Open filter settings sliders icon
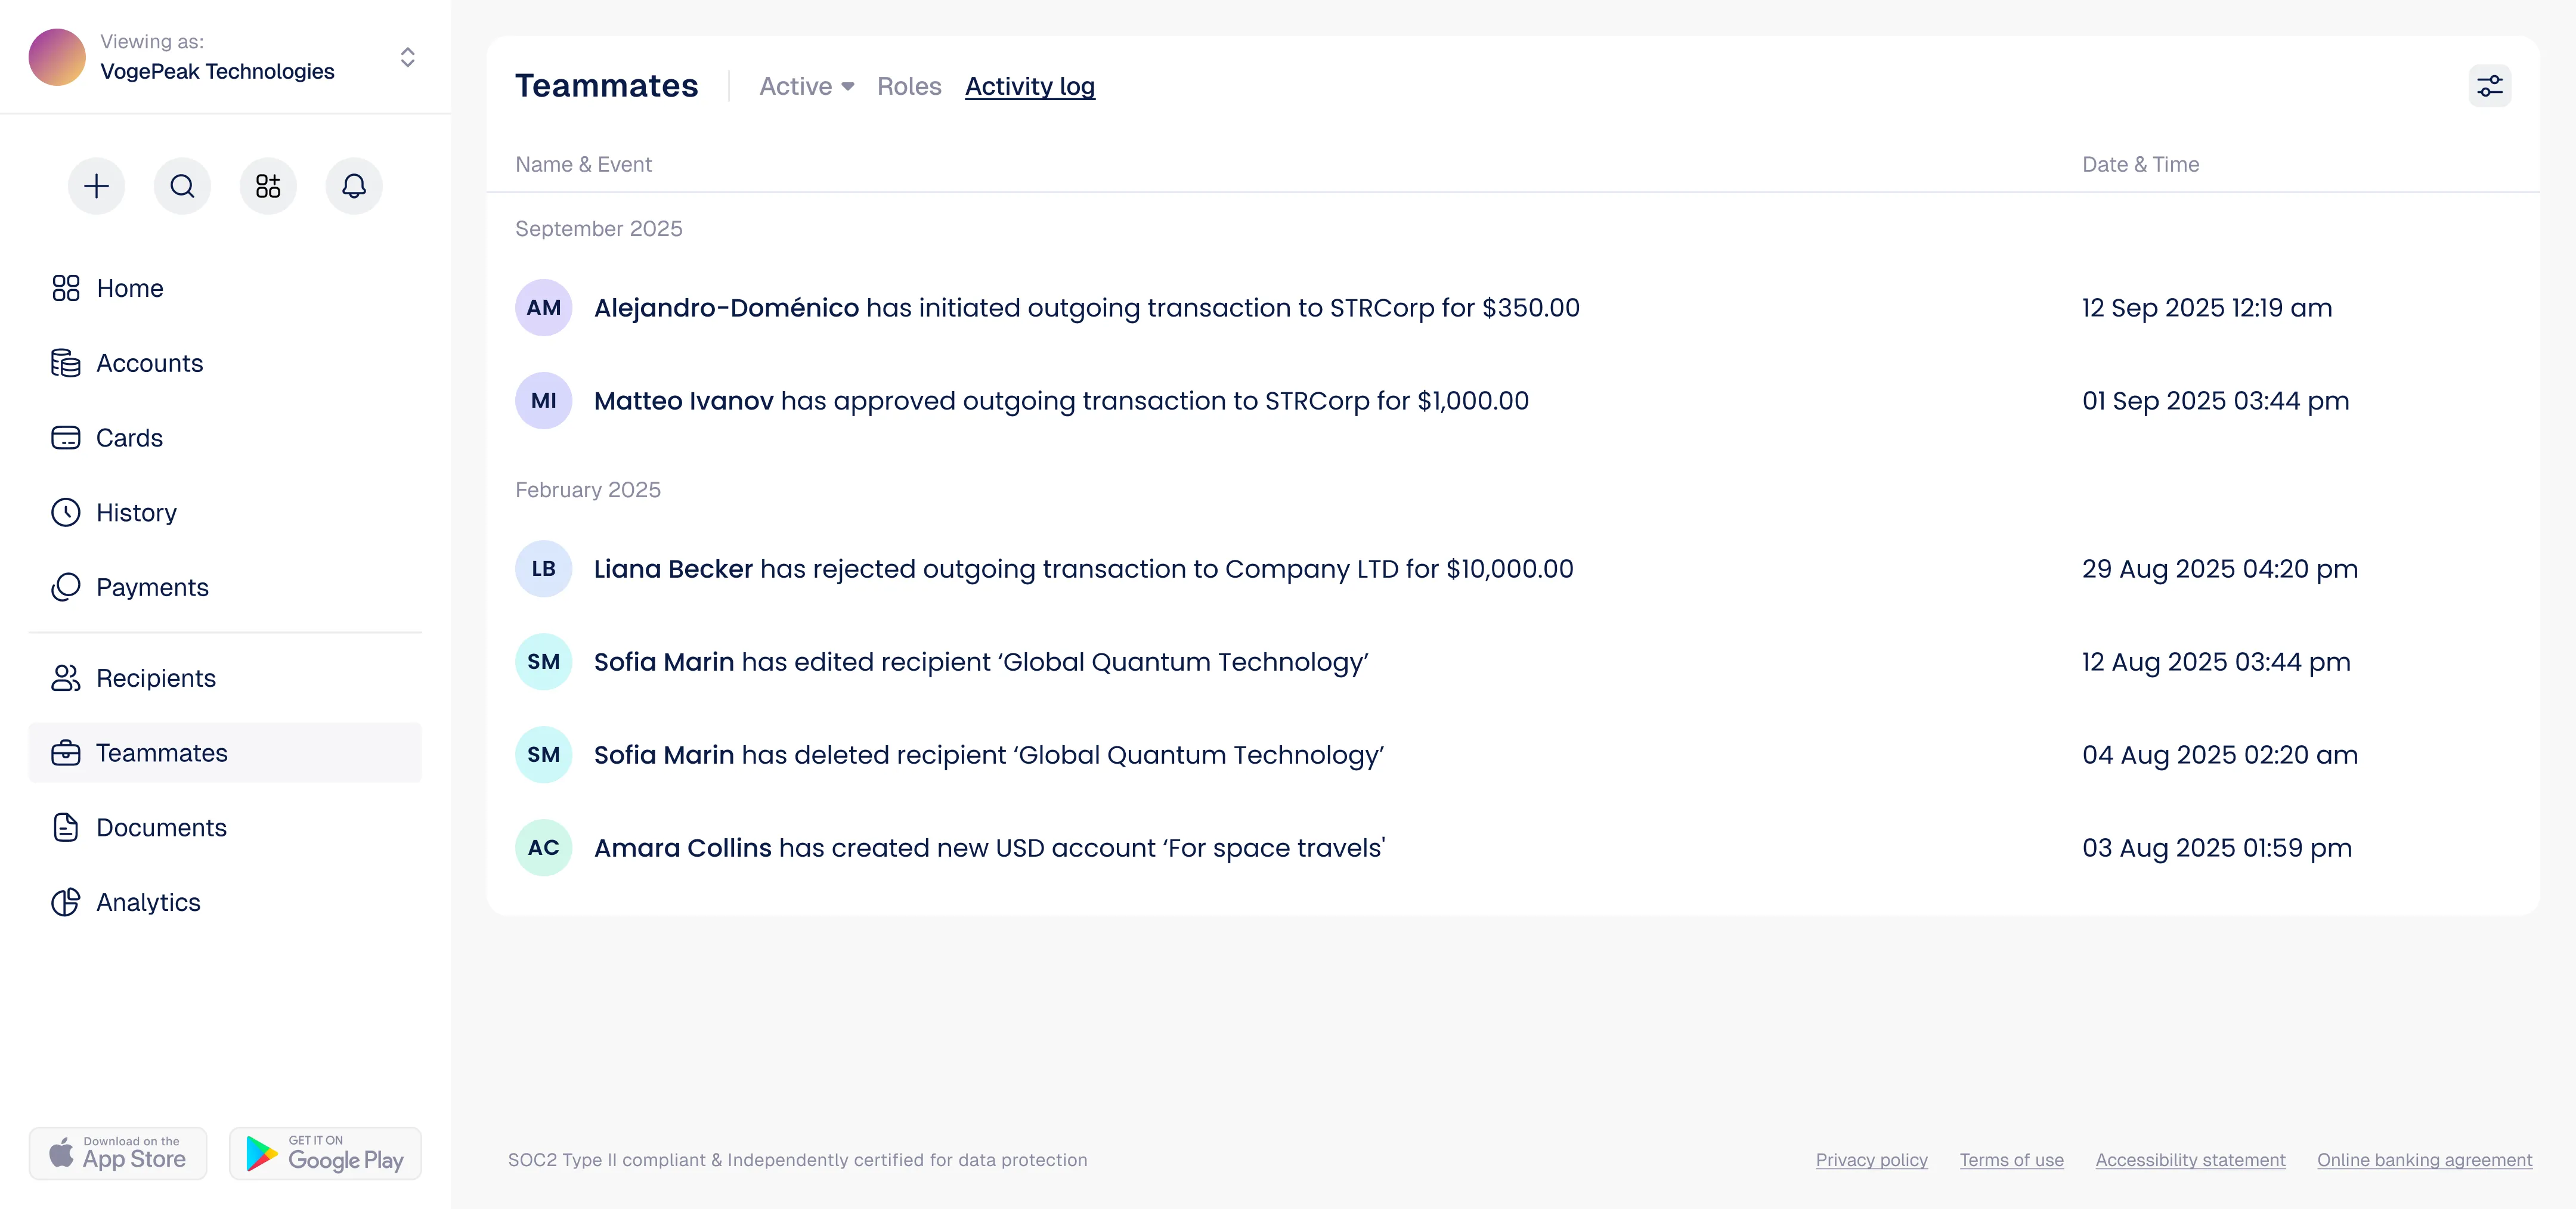The height and width of the screenshot is (1209, 2576). [2489, 86]
